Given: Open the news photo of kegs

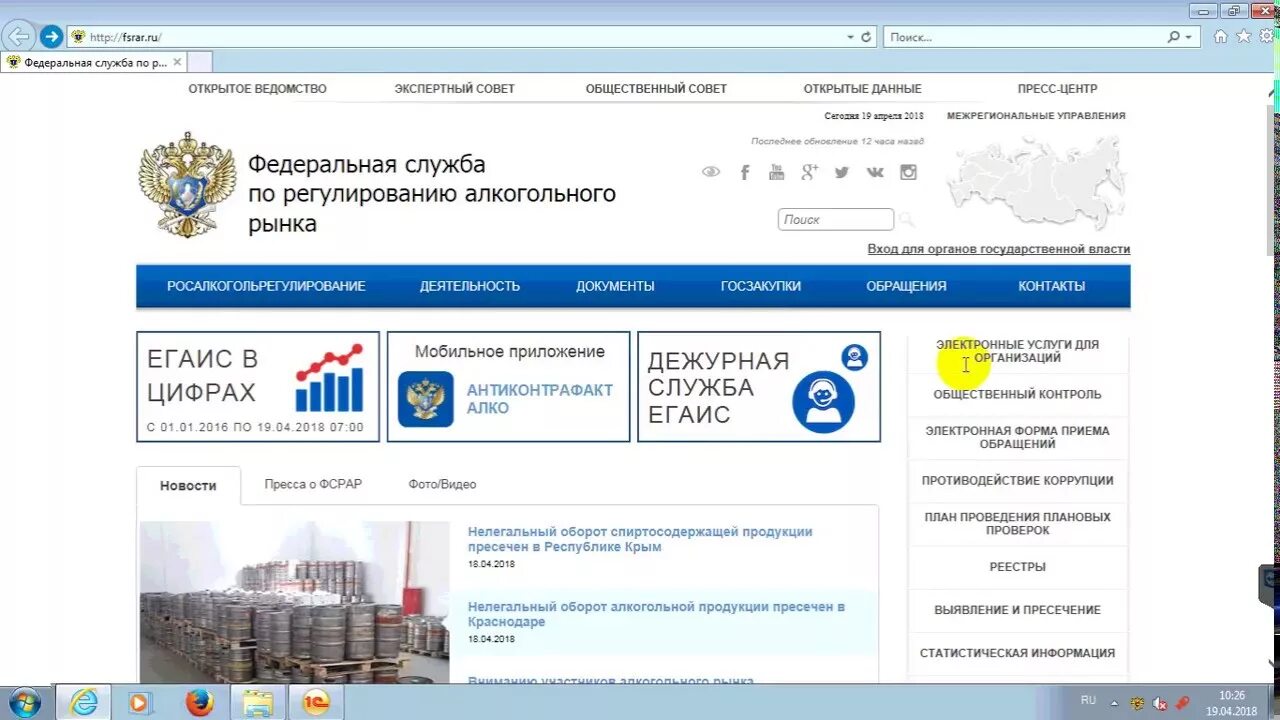Looking at the screenshot, I should (x=295, y=602).
